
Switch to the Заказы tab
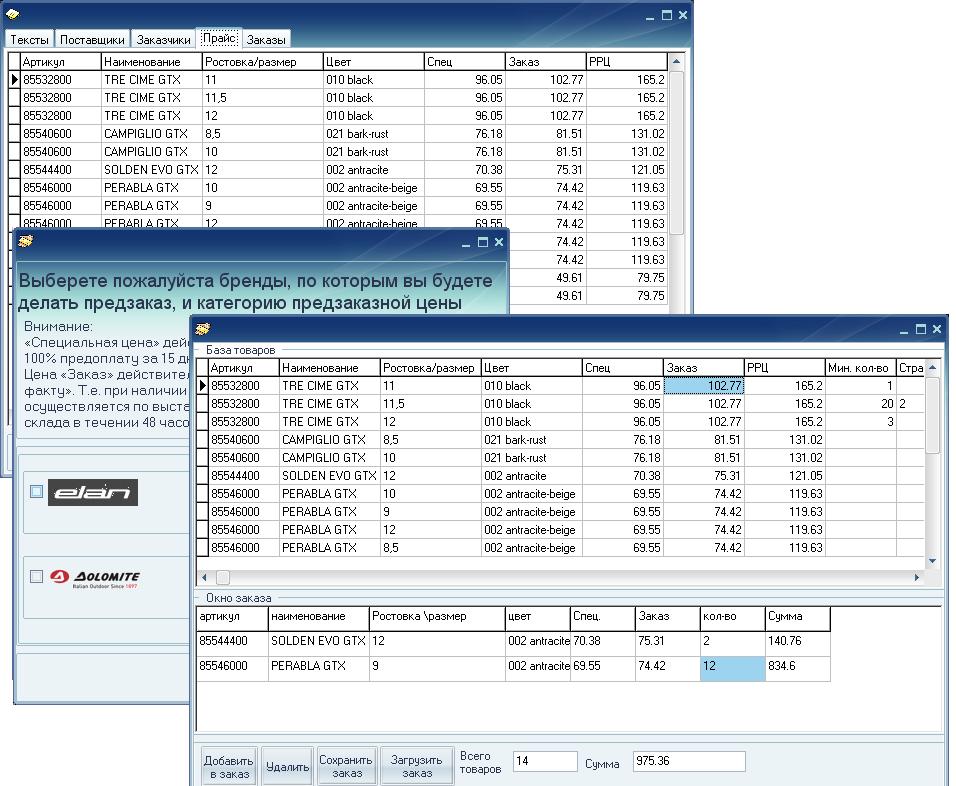266,39
